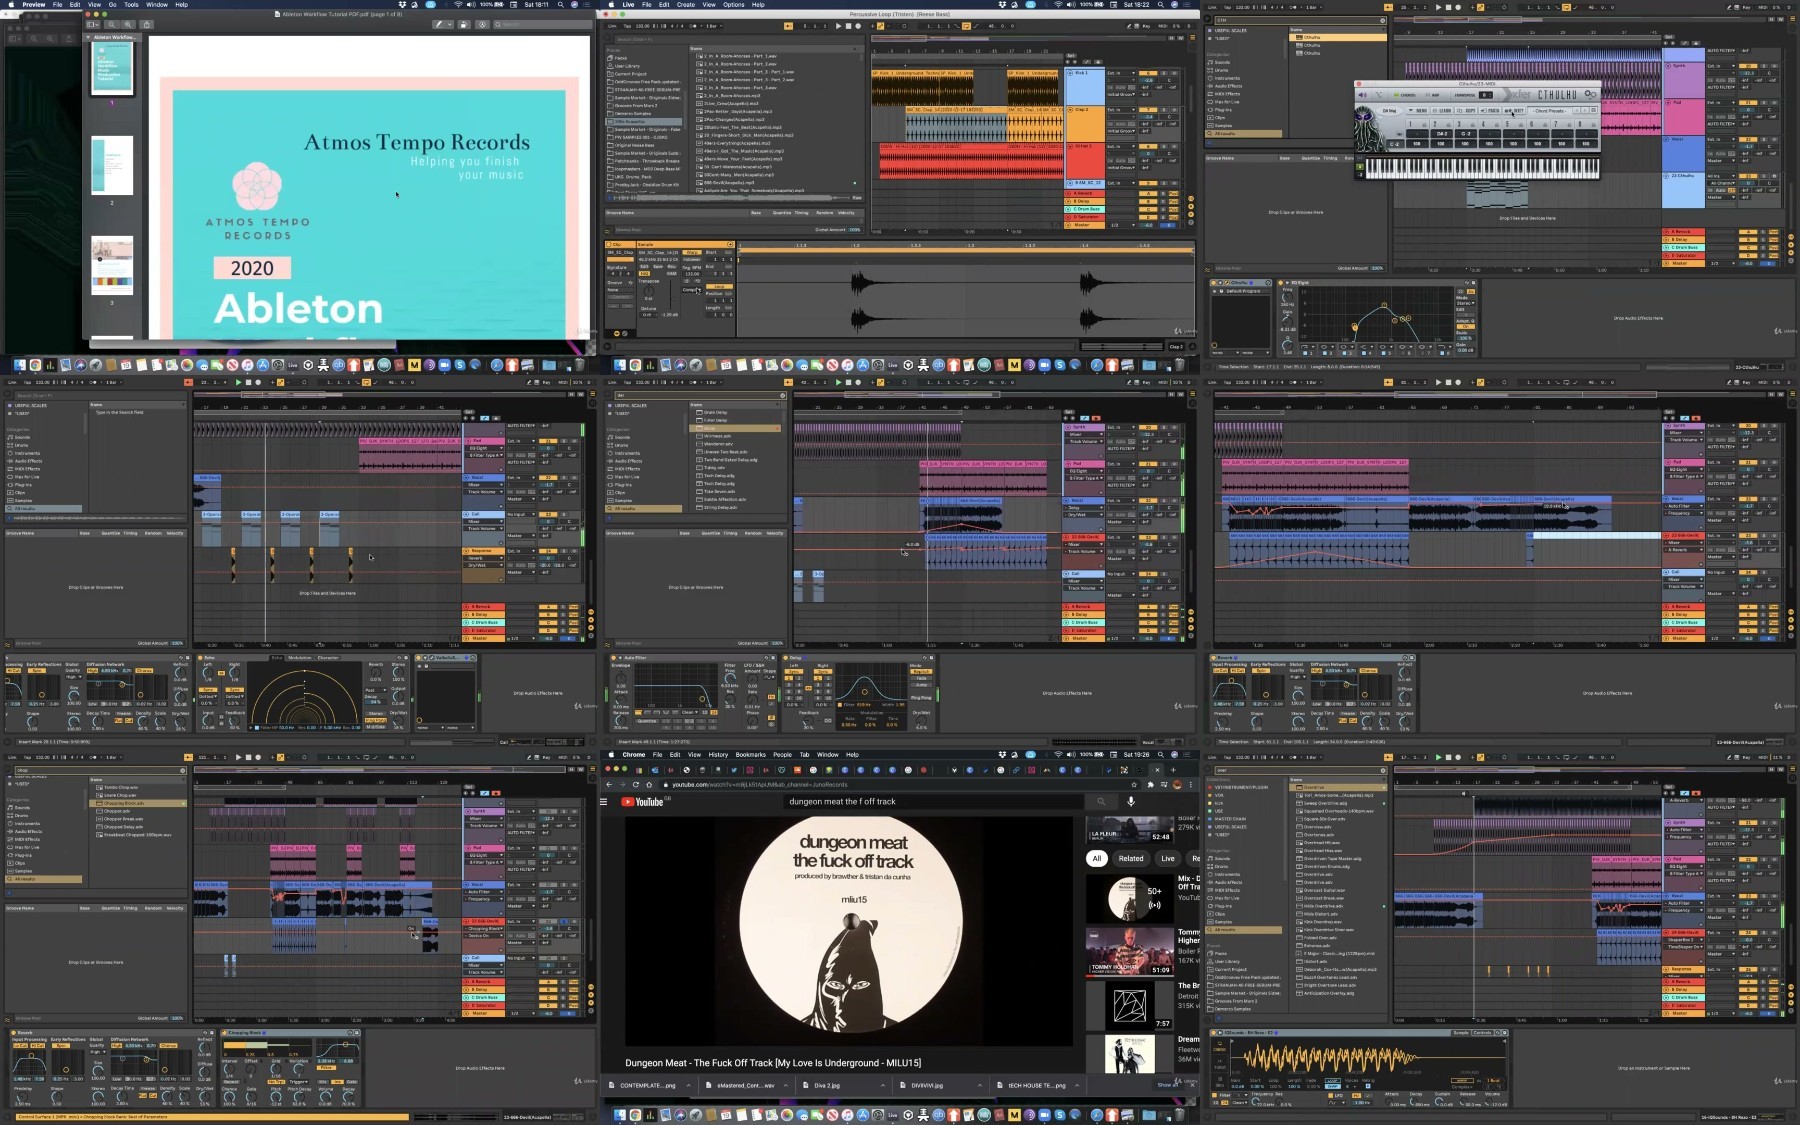
Task: Open the 1 Bar quantization menu in Percussive Loop
Action: [x=714, y=26]
